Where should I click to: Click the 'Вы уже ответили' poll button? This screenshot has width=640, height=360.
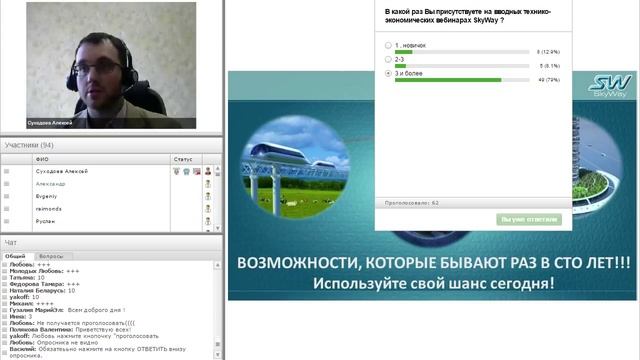pyautogui.click(x=529, y=220)
